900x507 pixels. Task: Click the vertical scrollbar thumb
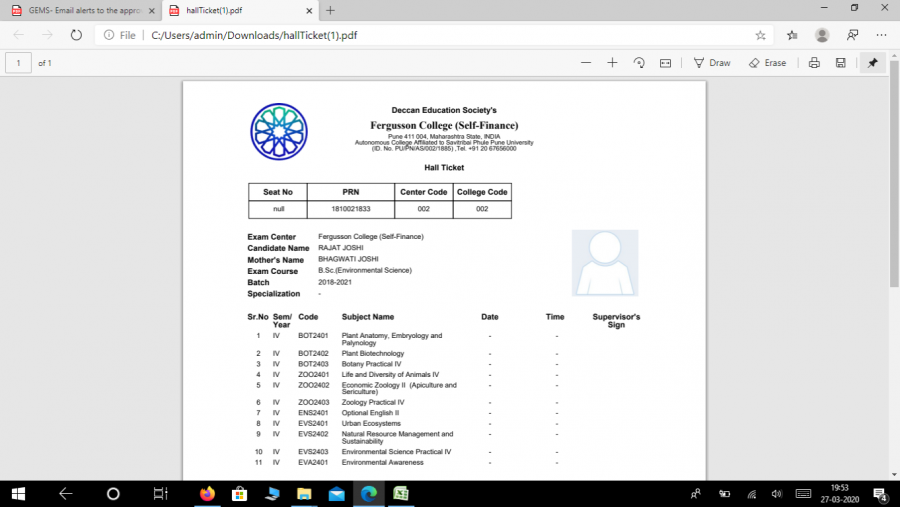click(x=894, y=172)
